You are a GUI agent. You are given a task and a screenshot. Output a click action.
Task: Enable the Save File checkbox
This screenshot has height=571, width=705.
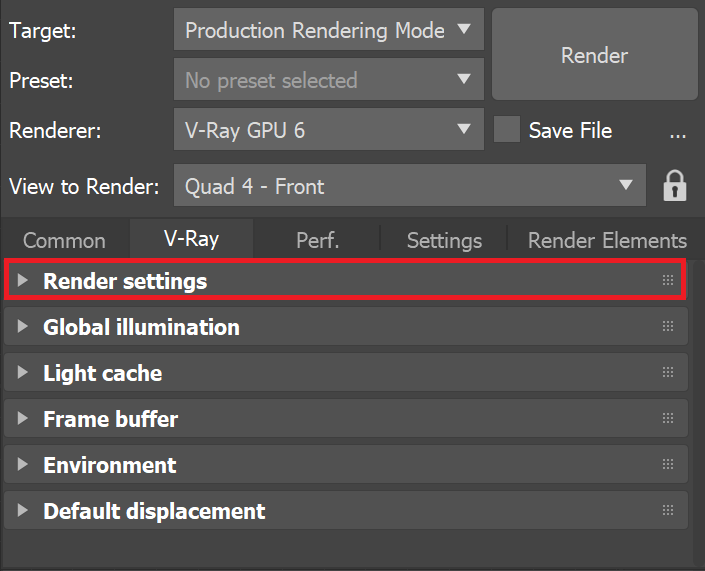[x=507, y=129]
